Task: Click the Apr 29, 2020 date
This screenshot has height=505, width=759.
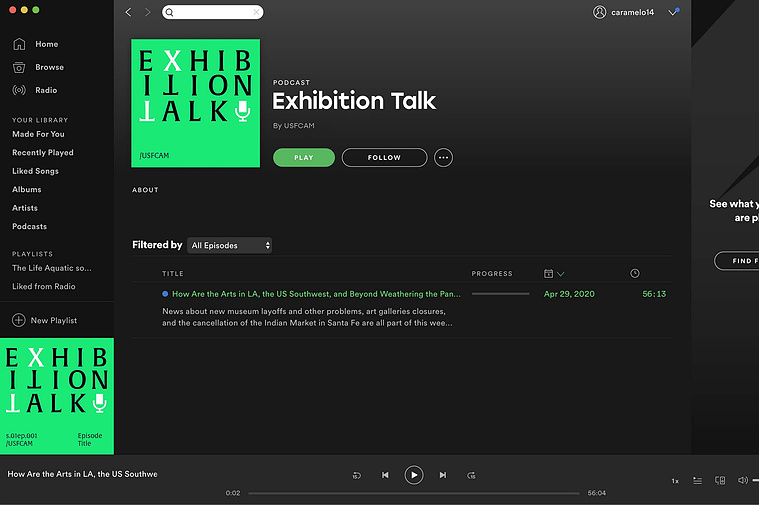Action: coord(569,294)
